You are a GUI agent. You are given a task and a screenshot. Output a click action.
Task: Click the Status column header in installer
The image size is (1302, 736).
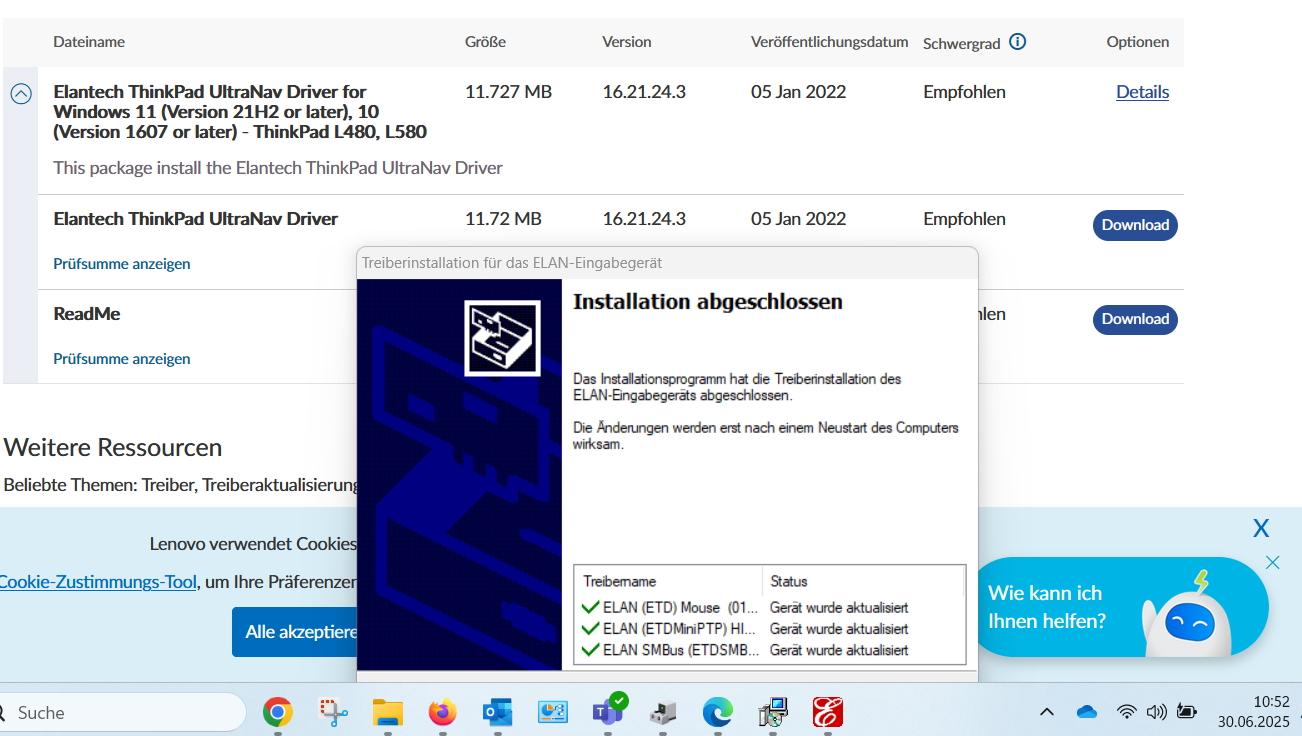[864, 581]
